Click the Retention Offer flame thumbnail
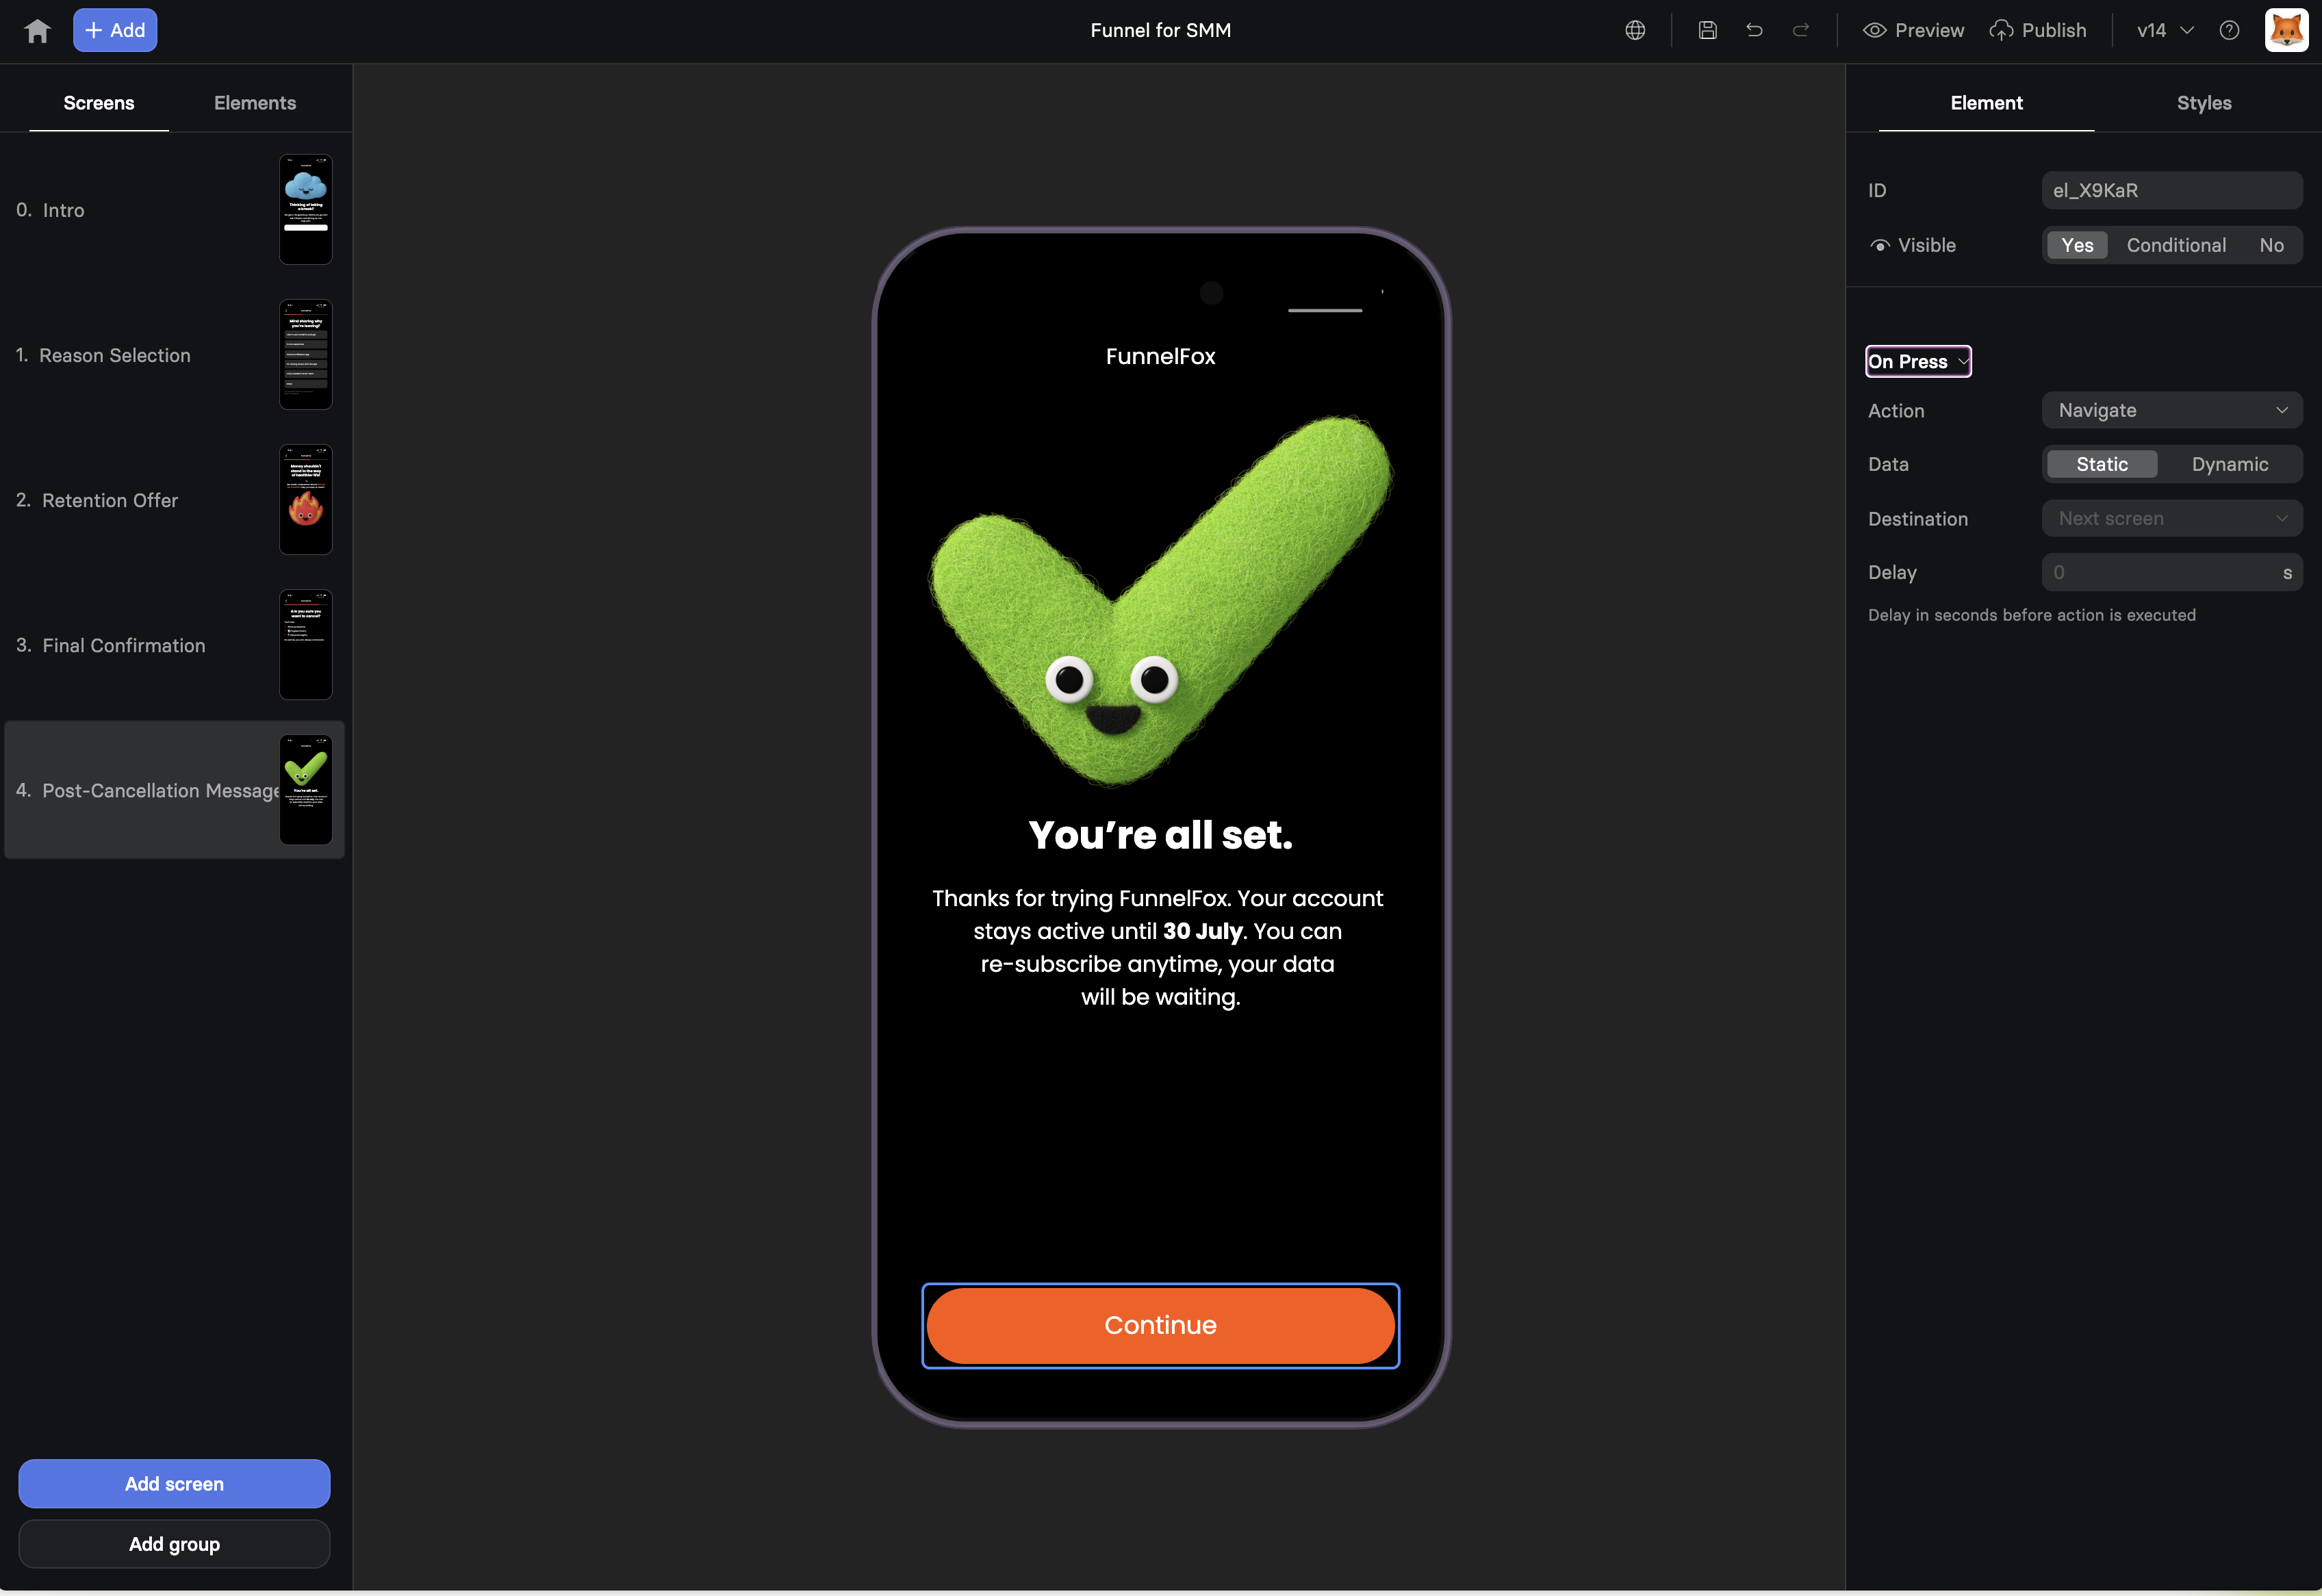Screen dimensions: 2322x1596 [x=305, y=499]
